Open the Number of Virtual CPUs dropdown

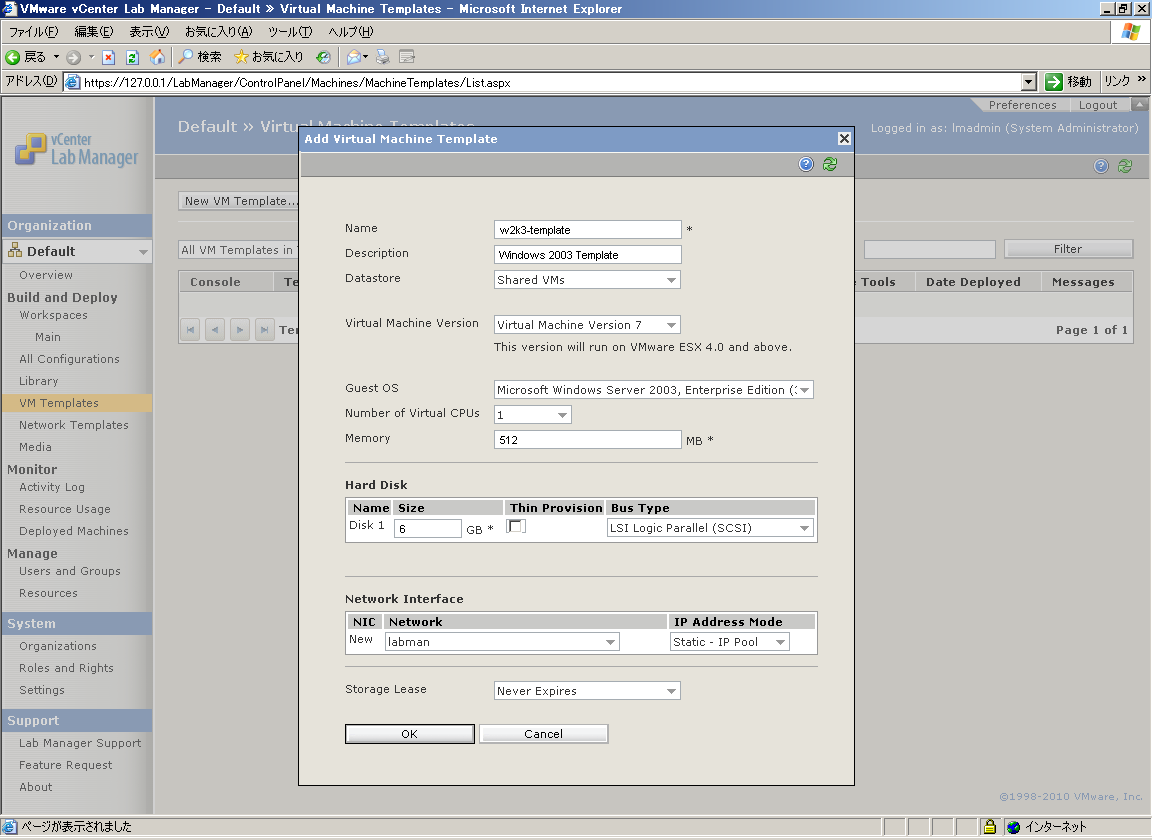click(533, 414)
